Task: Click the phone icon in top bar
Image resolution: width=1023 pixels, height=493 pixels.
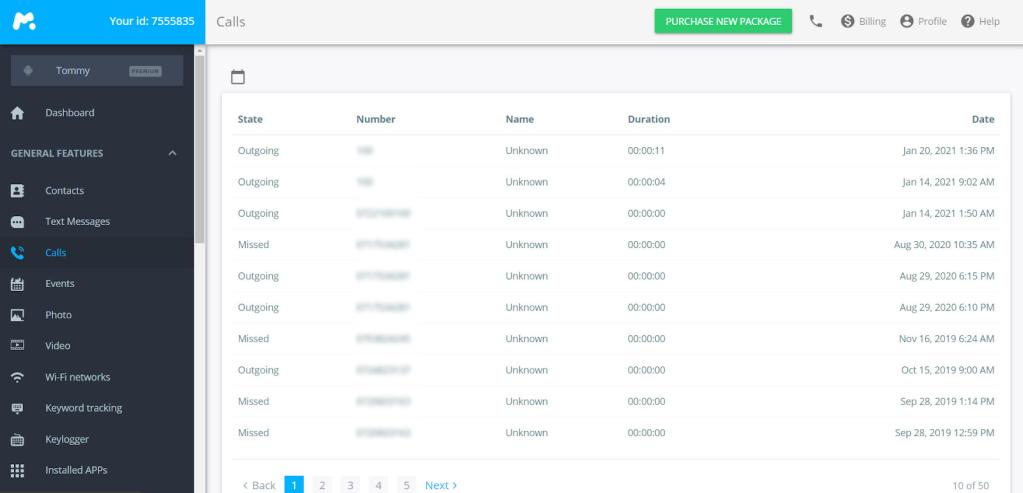Action: [816, 21]
